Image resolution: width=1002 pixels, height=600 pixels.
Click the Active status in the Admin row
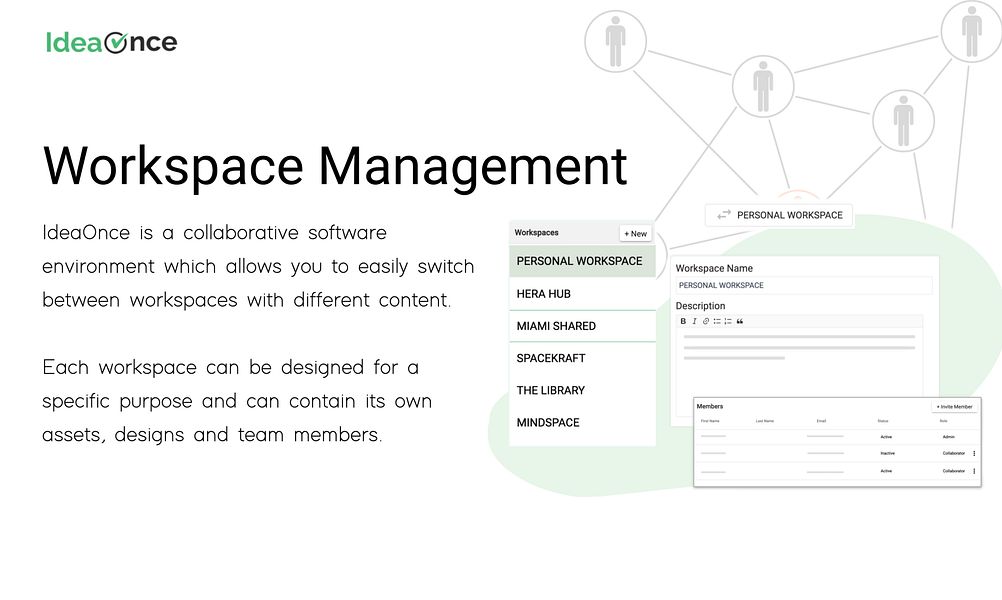(x=886, y=437)
